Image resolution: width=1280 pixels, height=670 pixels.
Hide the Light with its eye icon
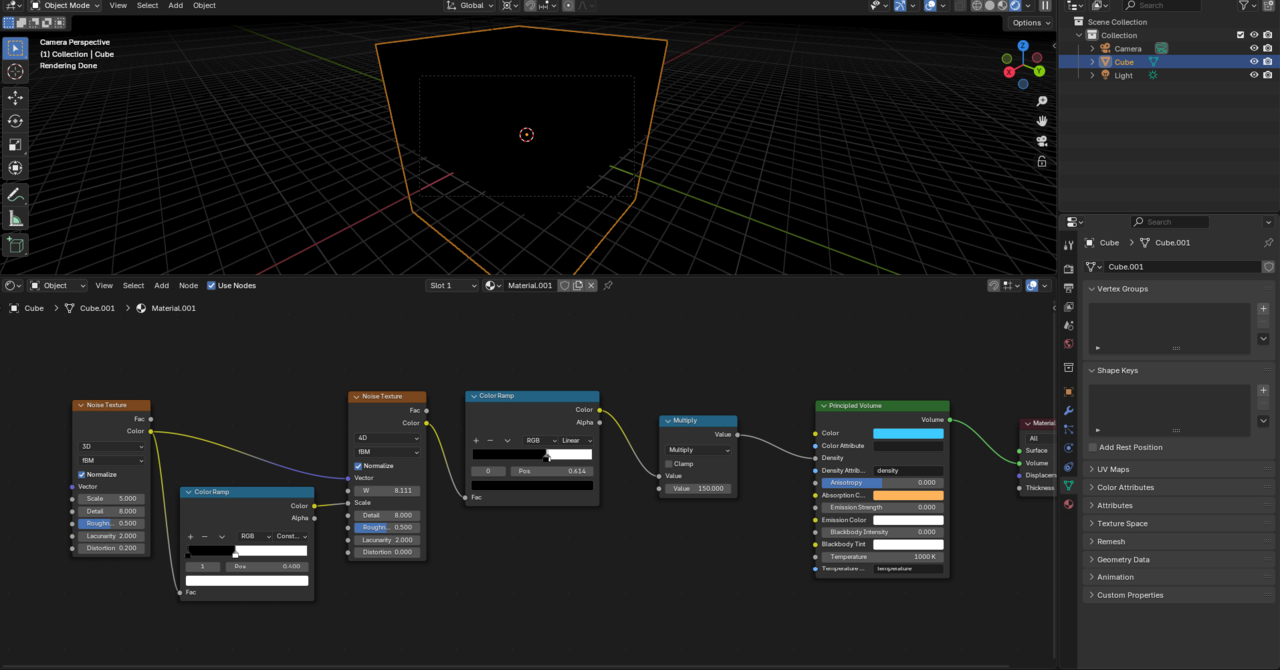click(1253, 75)
